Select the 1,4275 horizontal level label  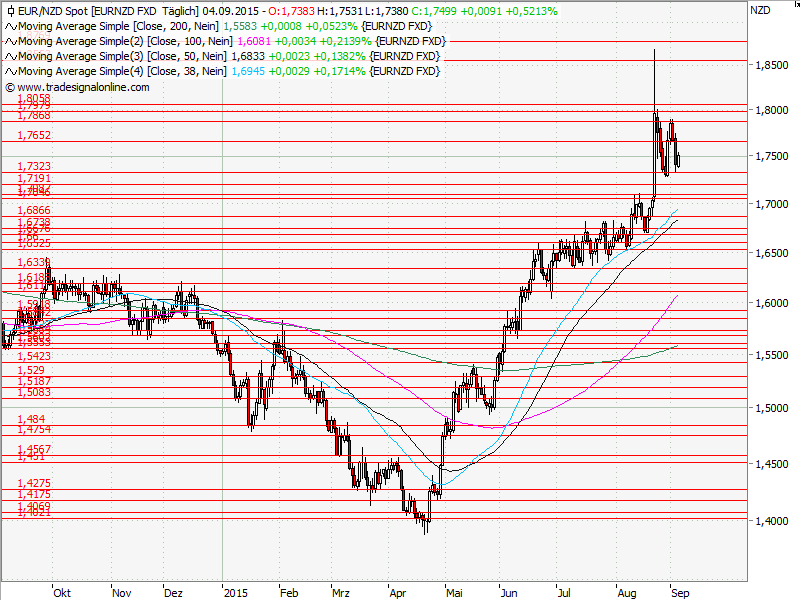click(34, 483)
